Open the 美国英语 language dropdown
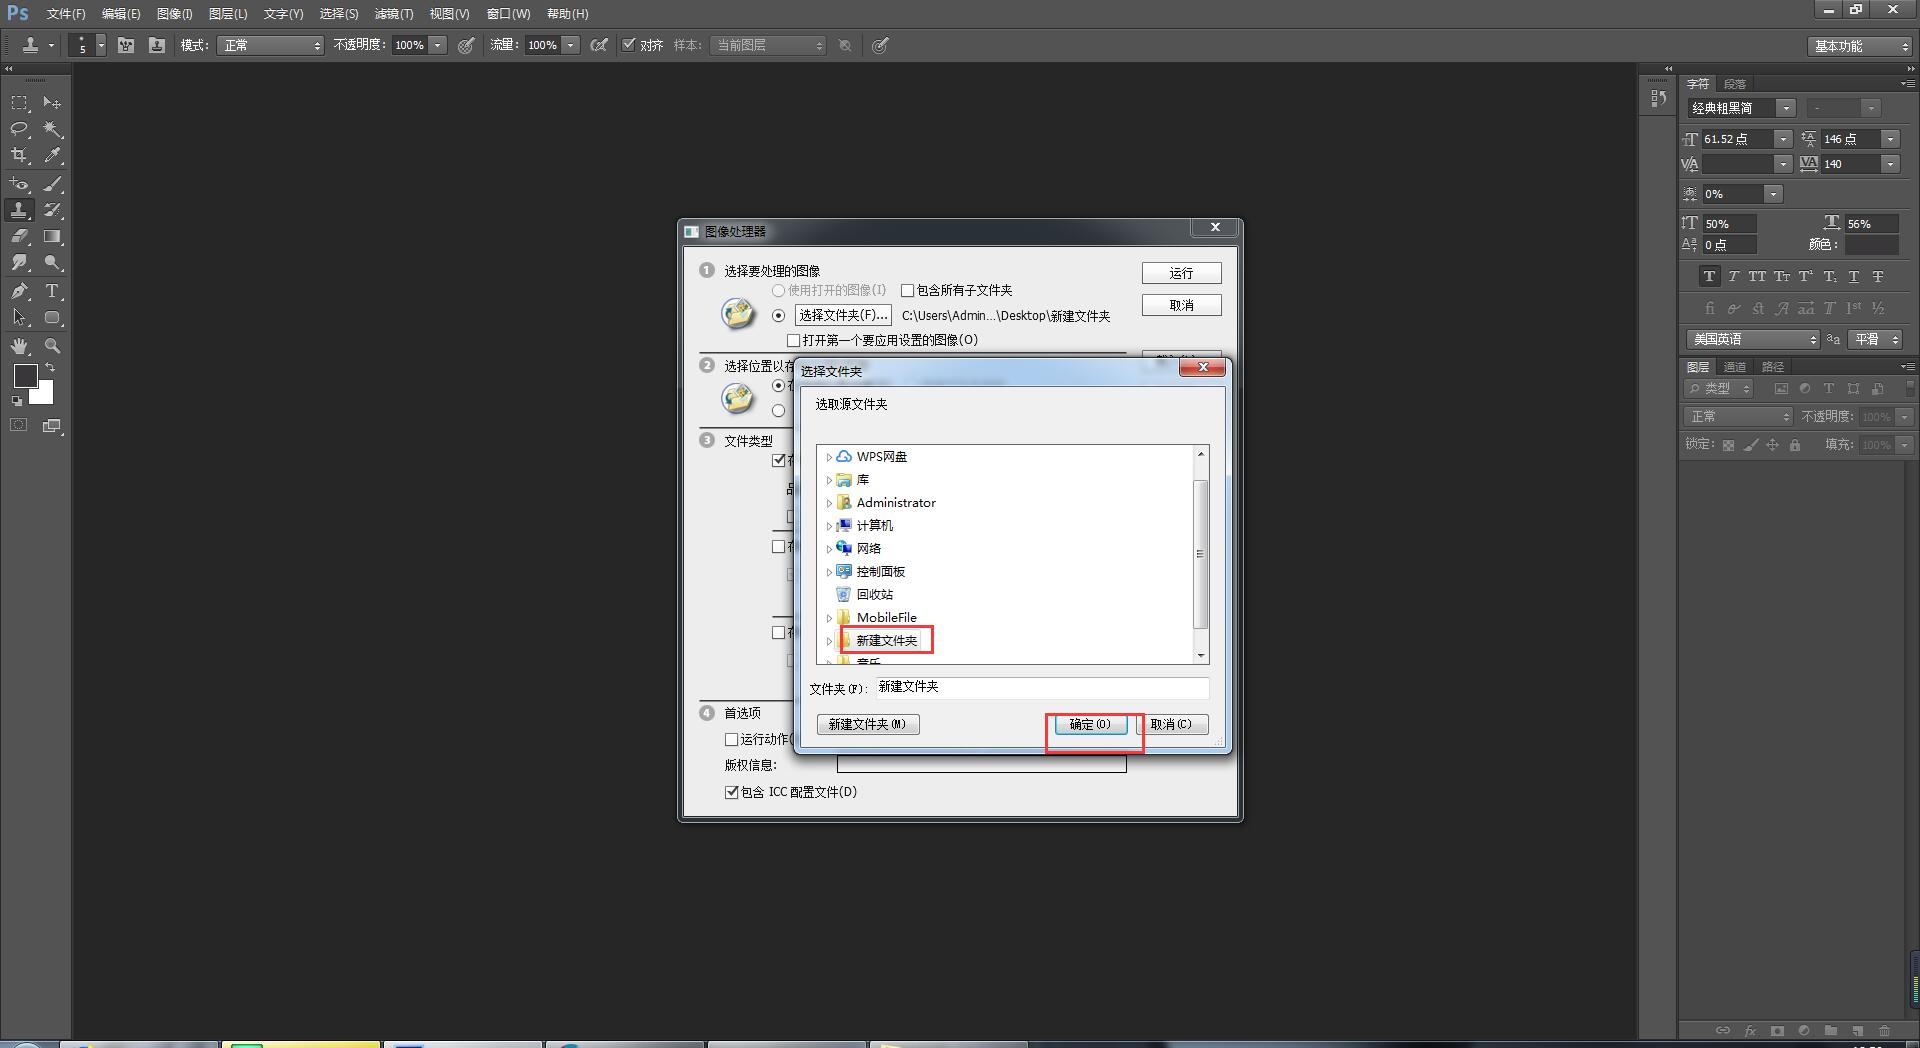The image size is (1920, 1048). 1753,340
